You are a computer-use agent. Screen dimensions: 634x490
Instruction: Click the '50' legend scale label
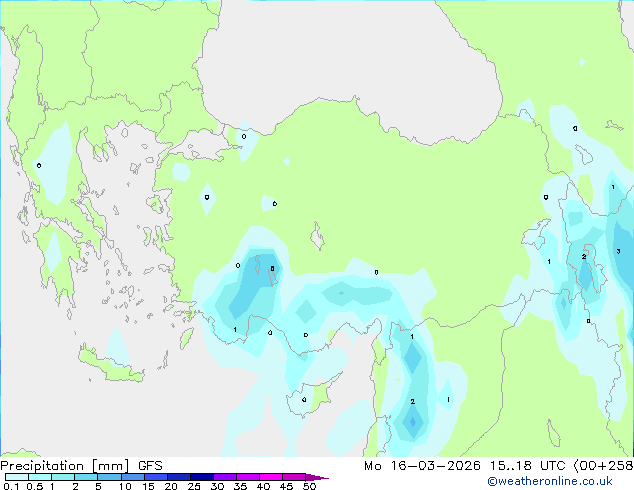[309, 486]
